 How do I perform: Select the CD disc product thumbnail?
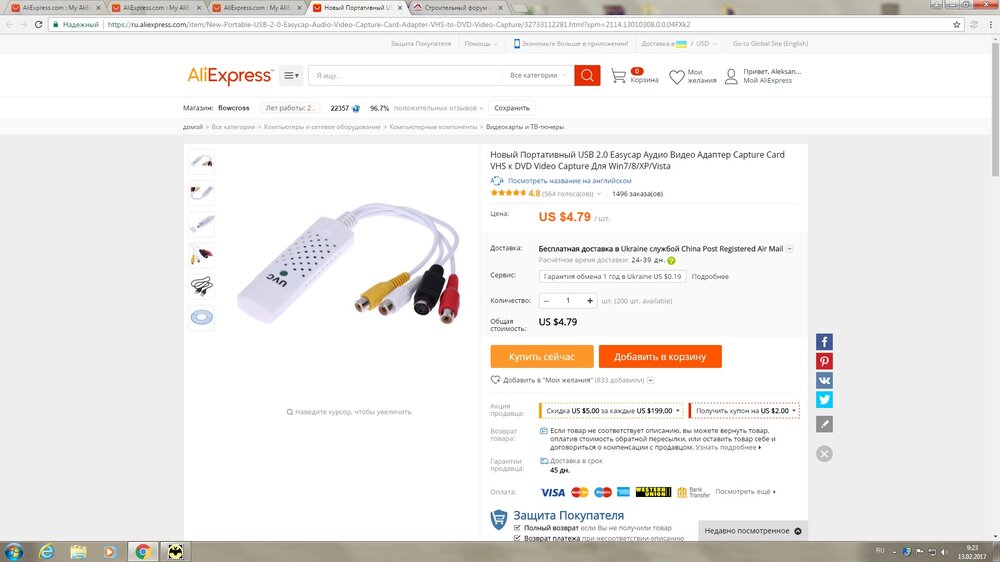click(x=202, y=317)
